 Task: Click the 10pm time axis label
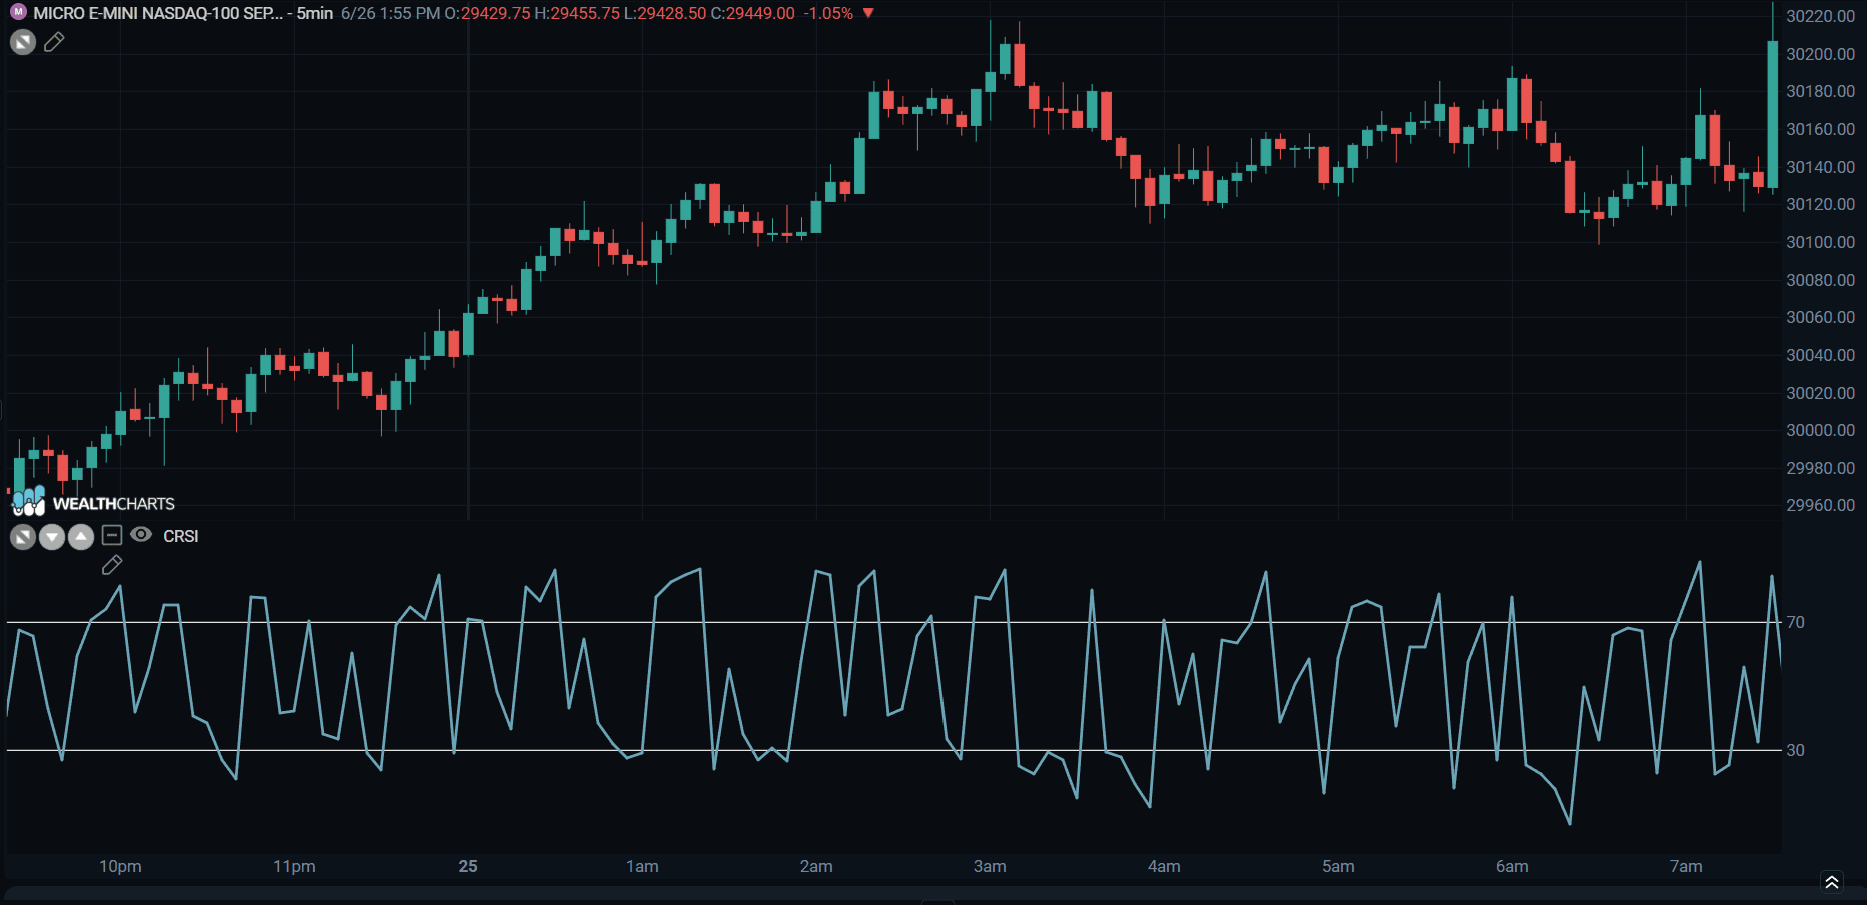(120, 866)
